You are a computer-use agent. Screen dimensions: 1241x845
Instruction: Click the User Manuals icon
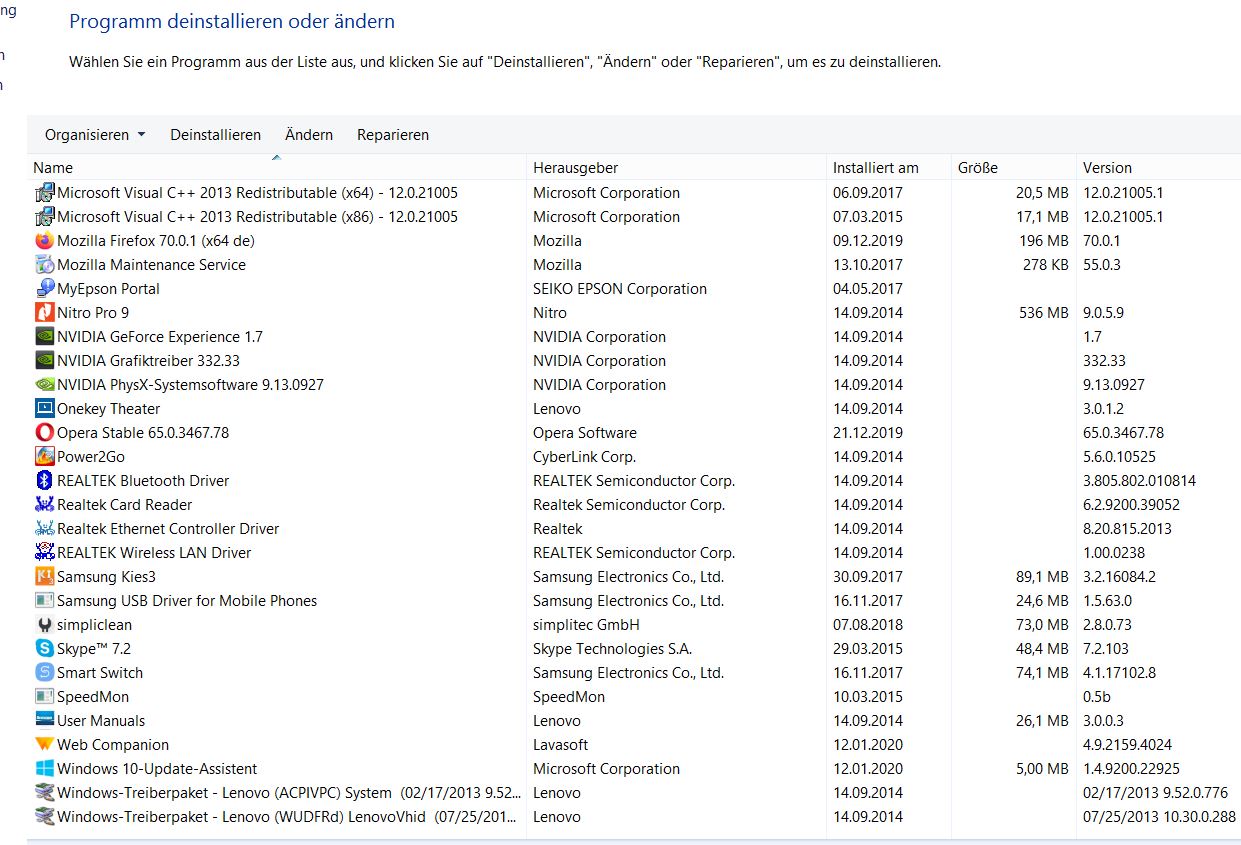tap(44, 720)
